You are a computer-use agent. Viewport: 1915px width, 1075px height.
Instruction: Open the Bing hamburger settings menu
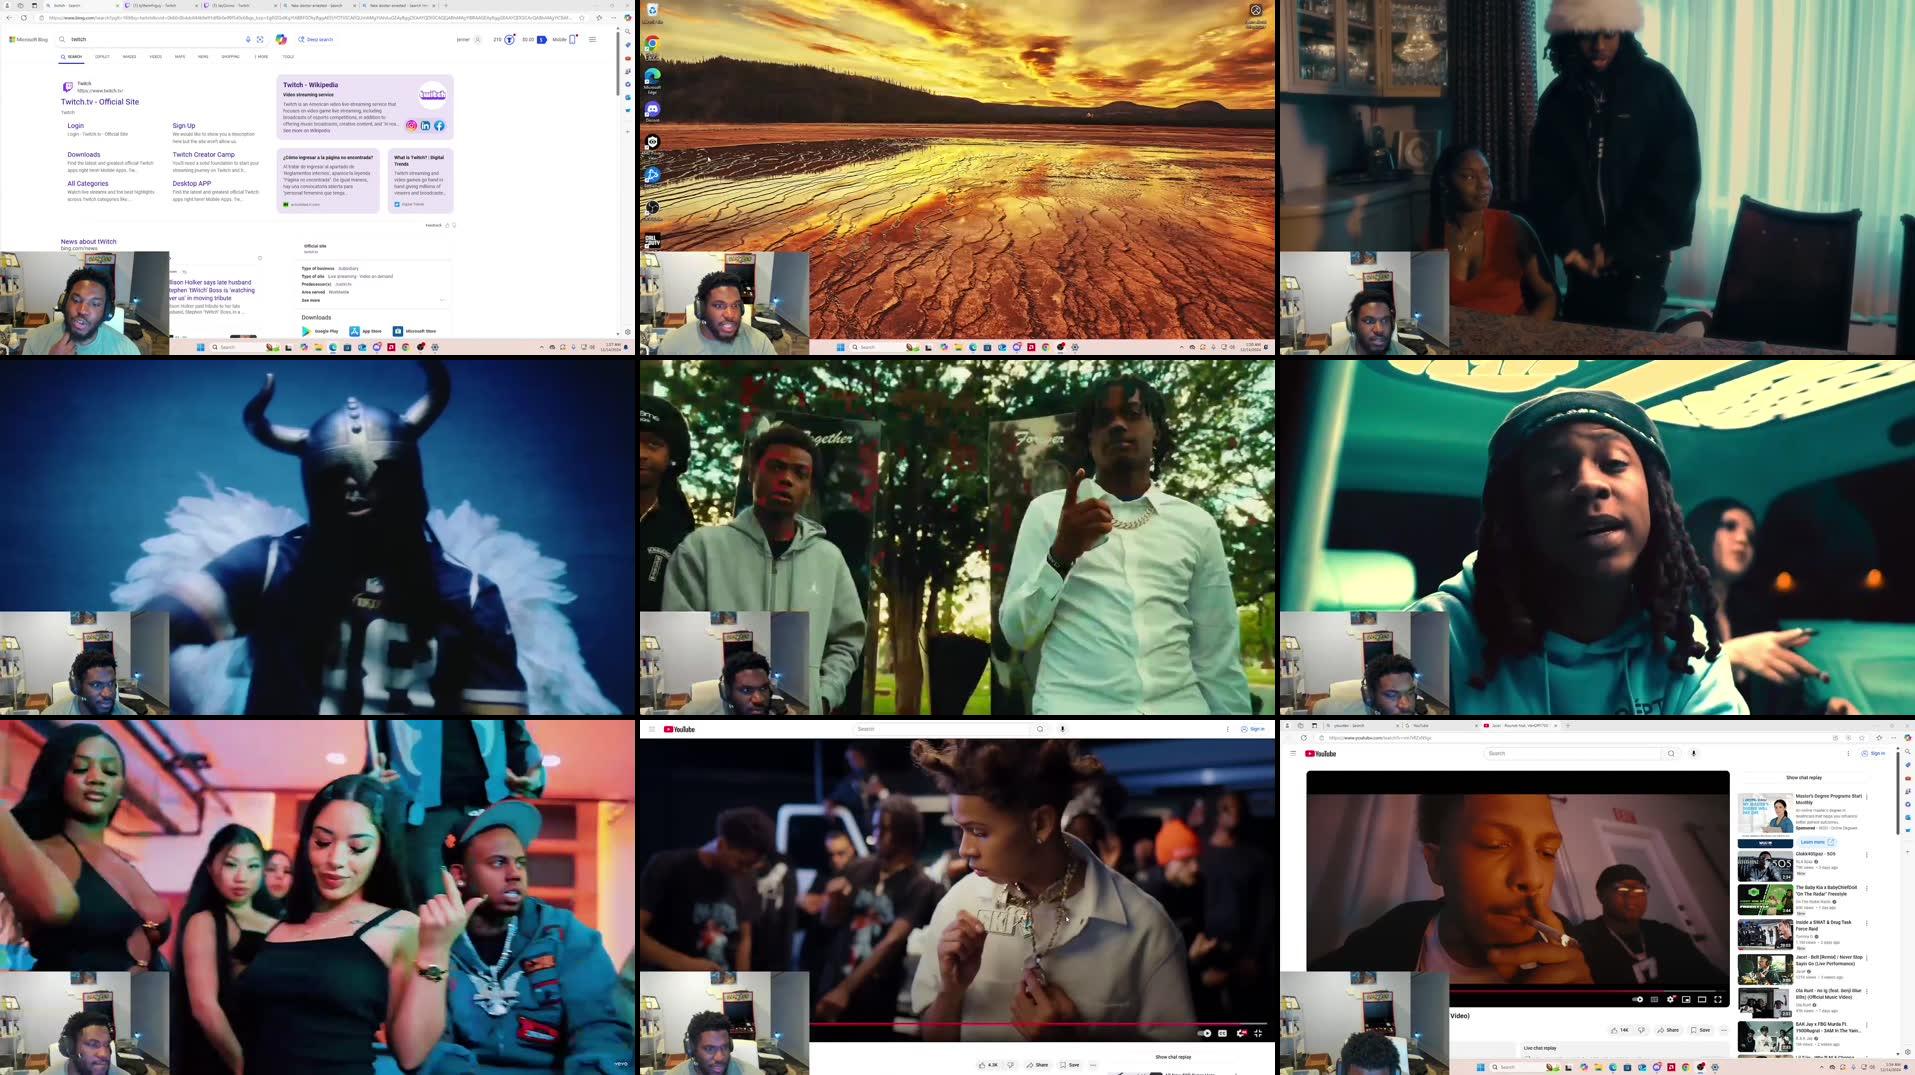(592, 39)
